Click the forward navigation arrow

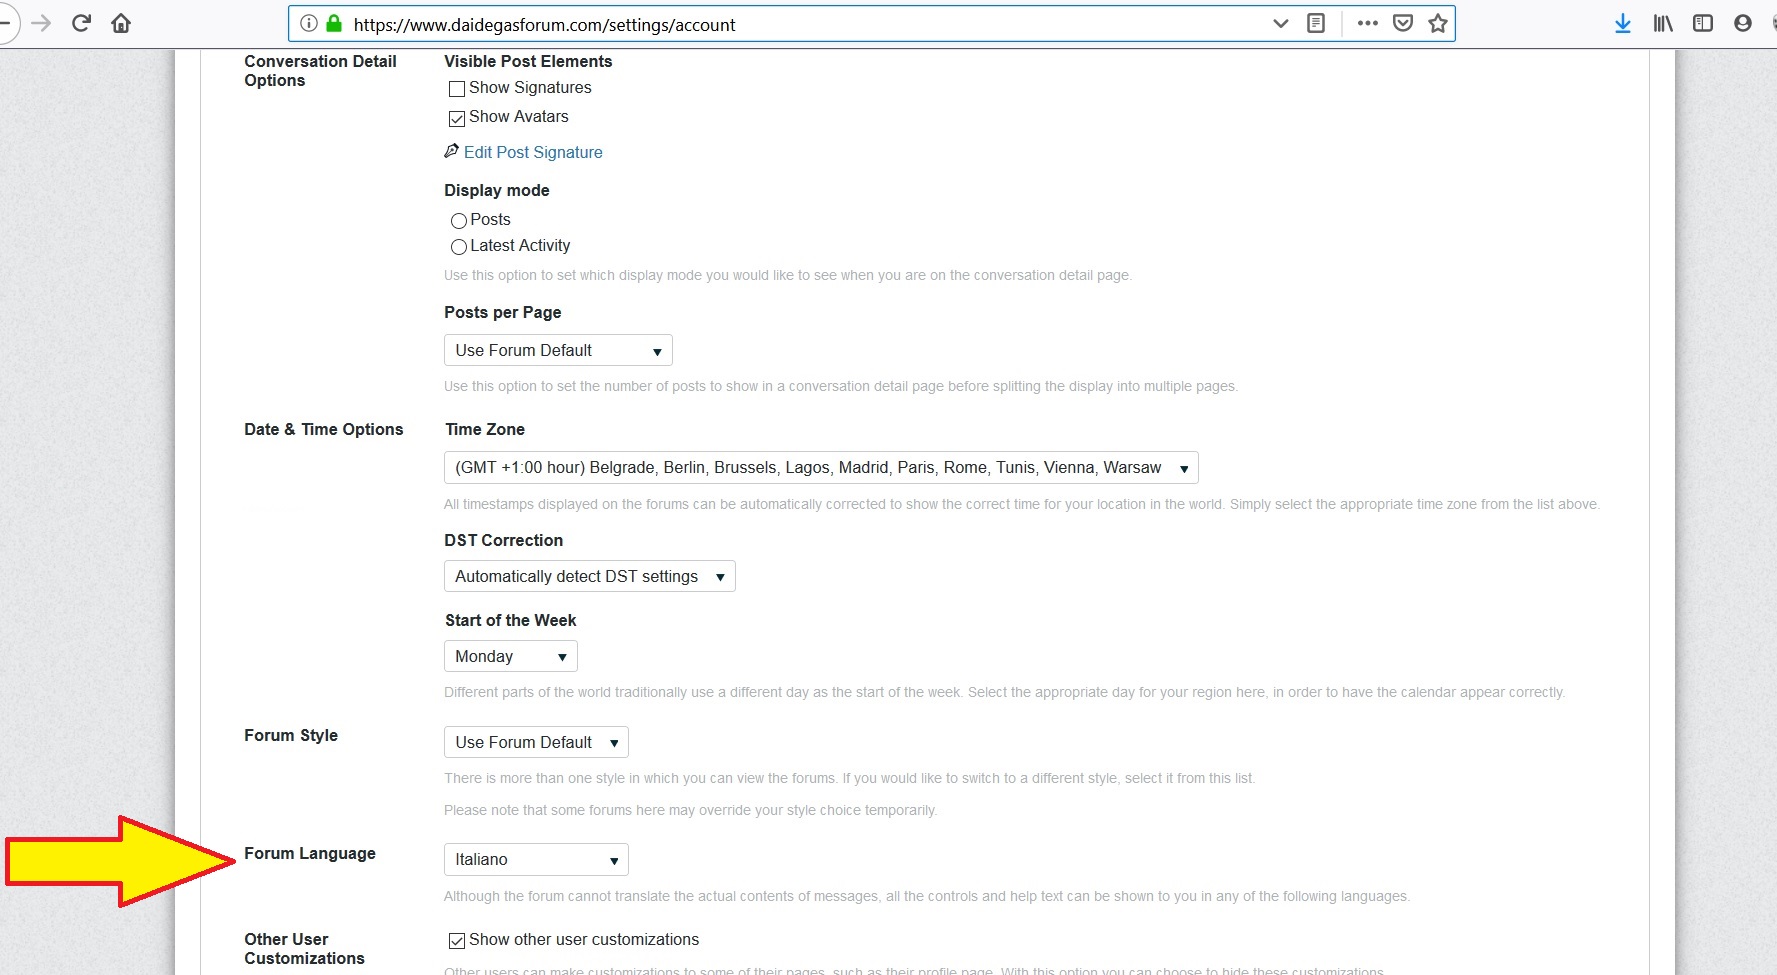(x=41, y=23)
